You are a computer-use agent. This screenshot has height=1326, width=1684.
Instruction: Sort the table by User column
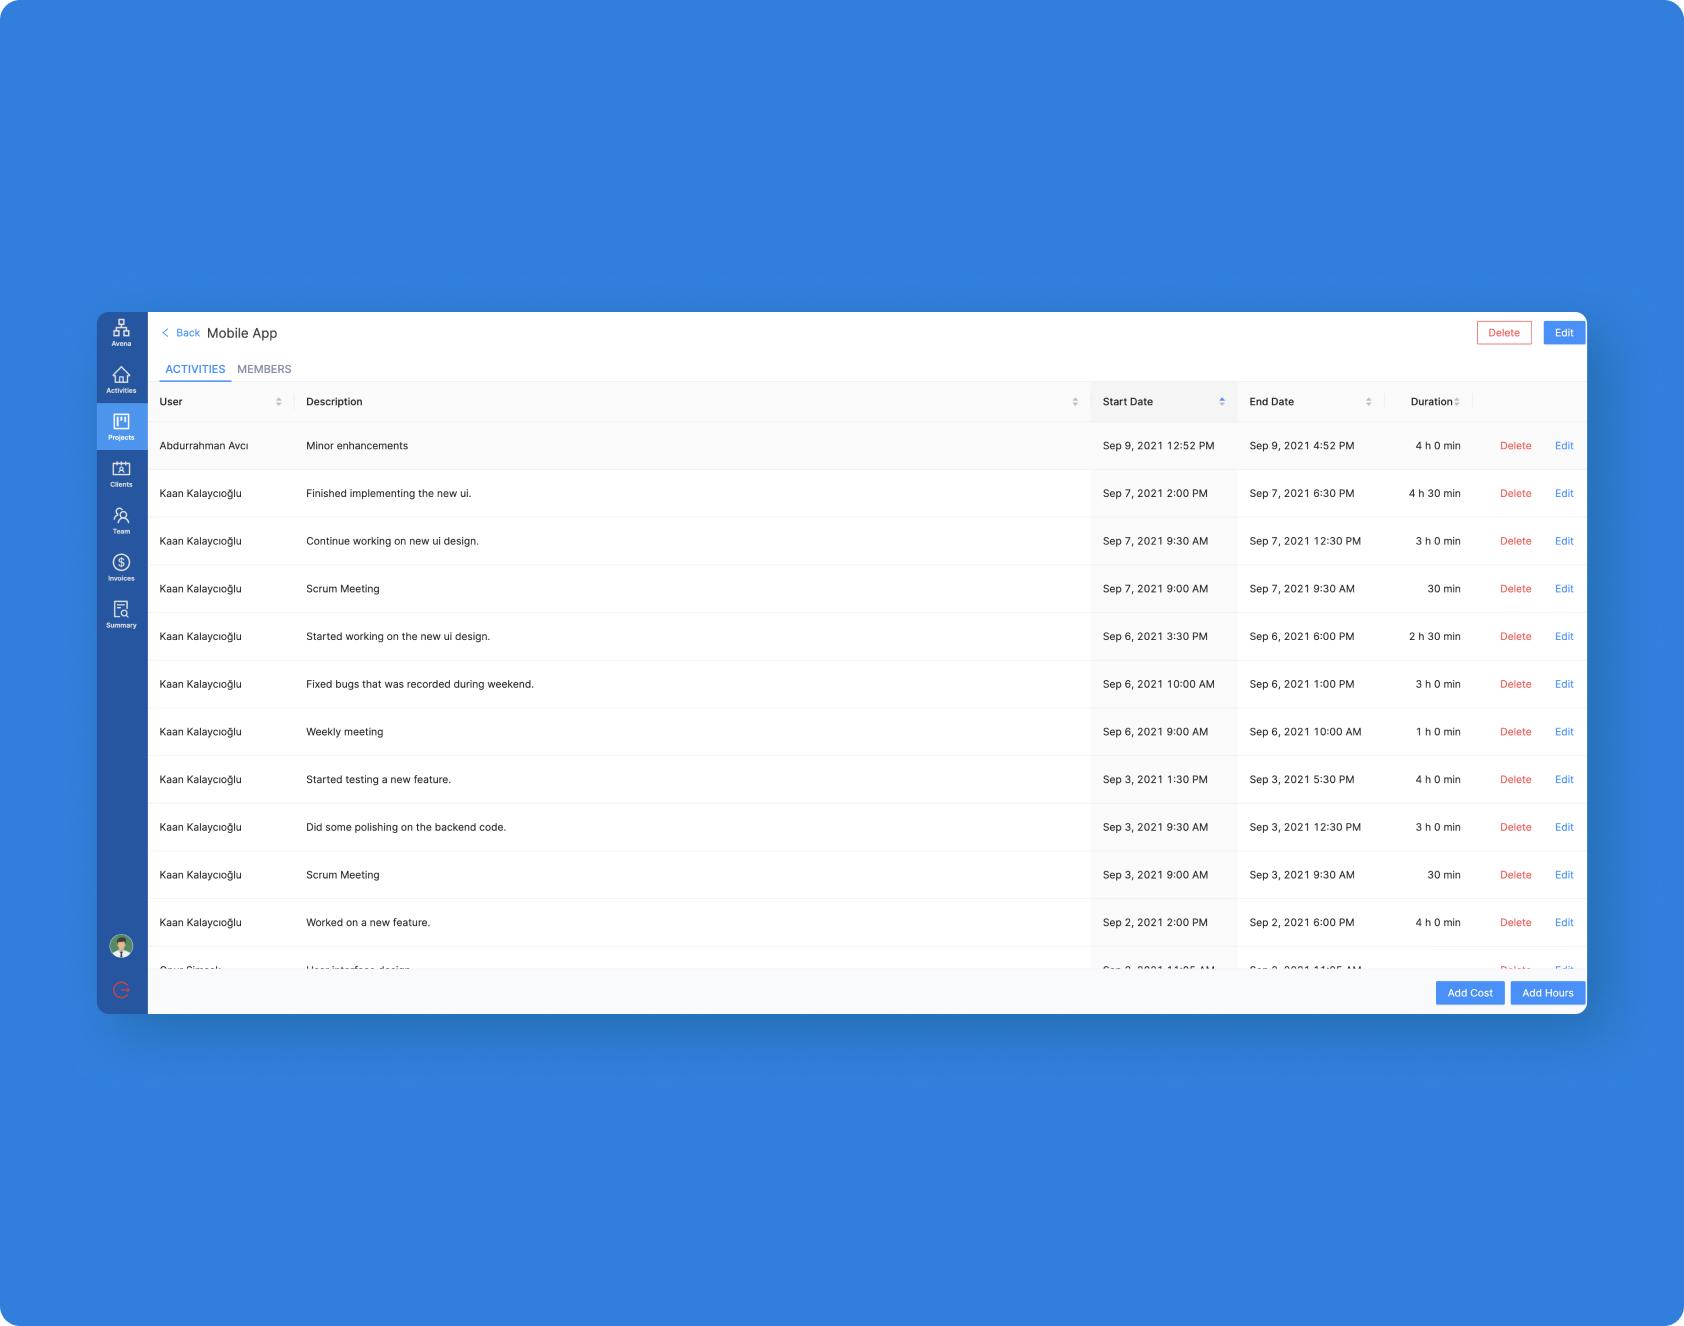(278, 402)
